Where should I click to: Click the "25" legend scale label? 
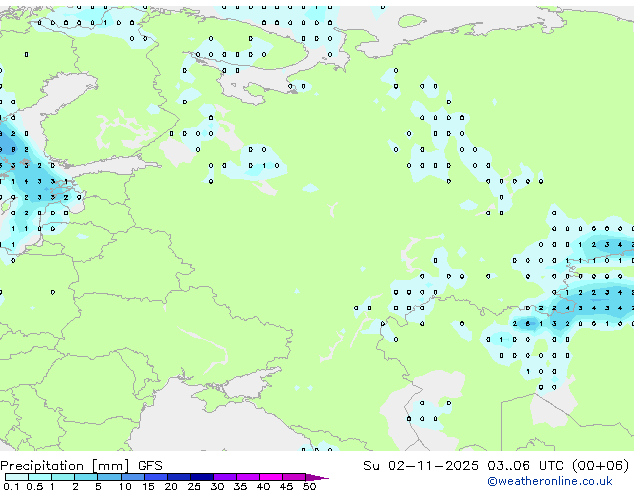tap(194, 486)
